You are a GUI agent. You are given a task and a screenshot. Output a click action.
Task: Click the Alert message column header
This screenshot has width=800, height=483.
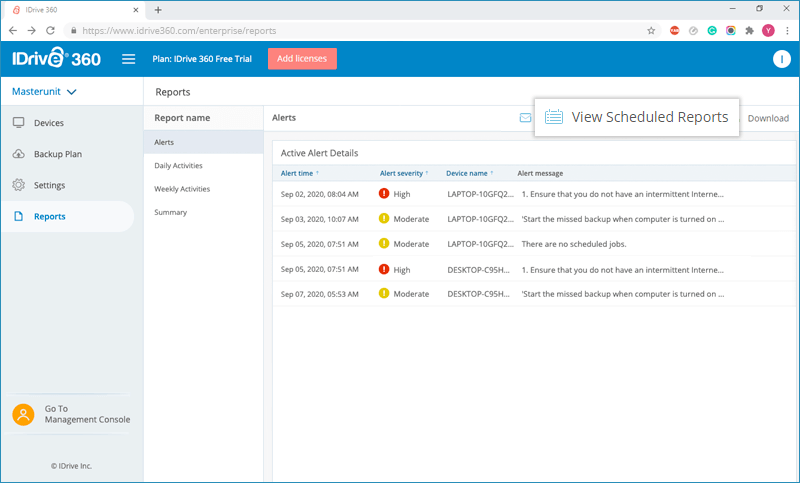(540, 173)
